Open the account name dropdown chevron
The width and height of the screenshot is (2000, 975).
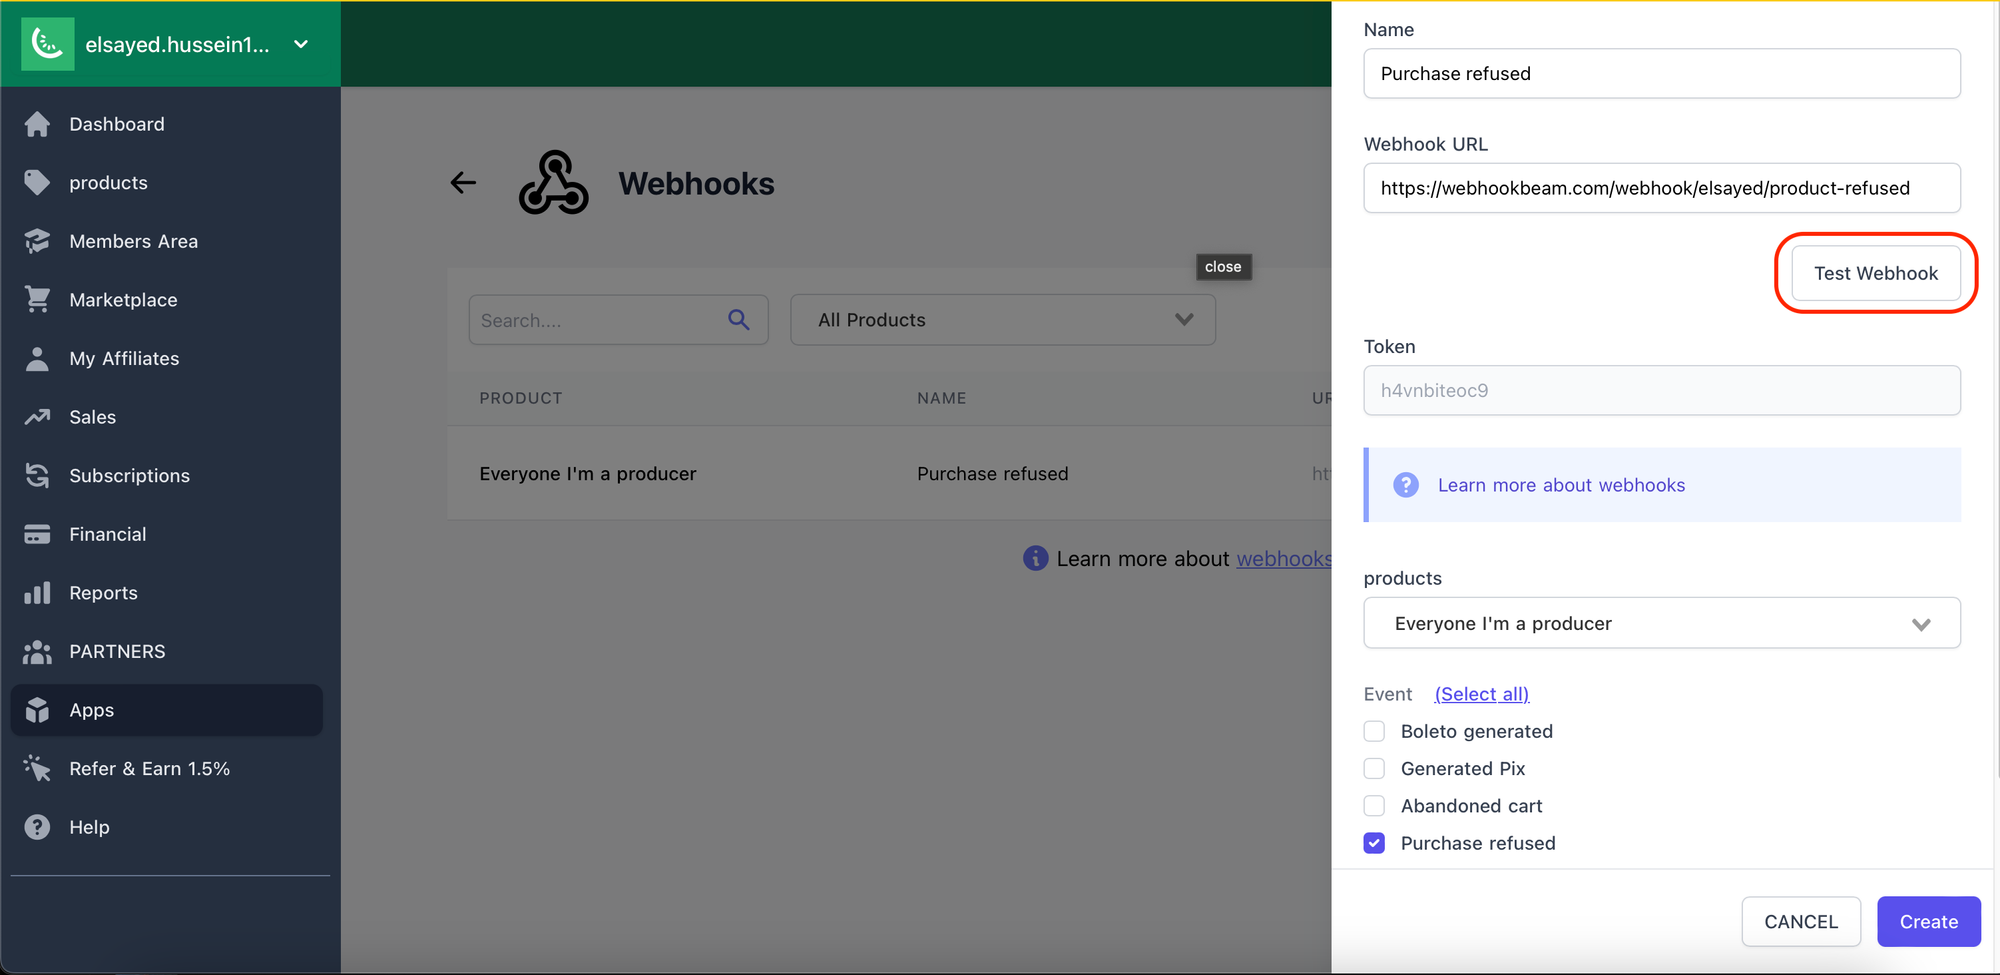pyautogui.click(x=301, y=44)
